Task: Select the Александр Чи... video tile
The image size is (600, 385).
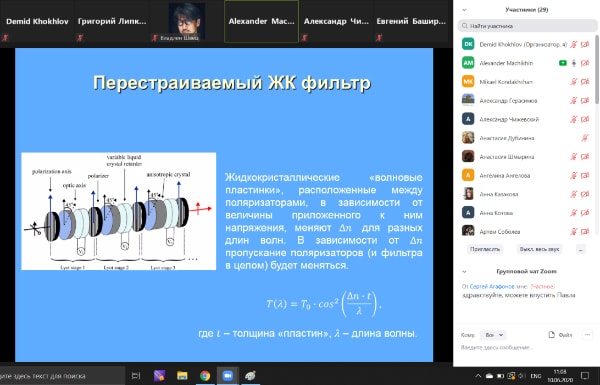Action: 336,21
